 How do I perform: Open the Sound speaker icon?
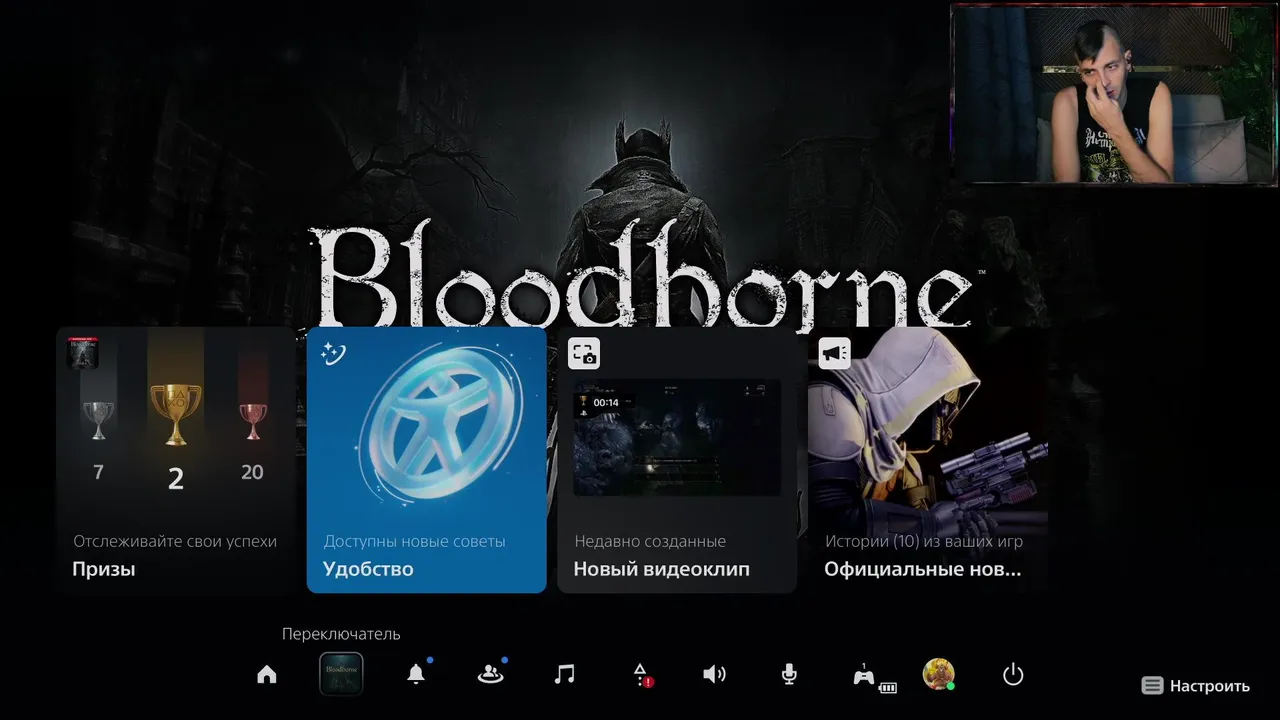click(x=714, y=675)
